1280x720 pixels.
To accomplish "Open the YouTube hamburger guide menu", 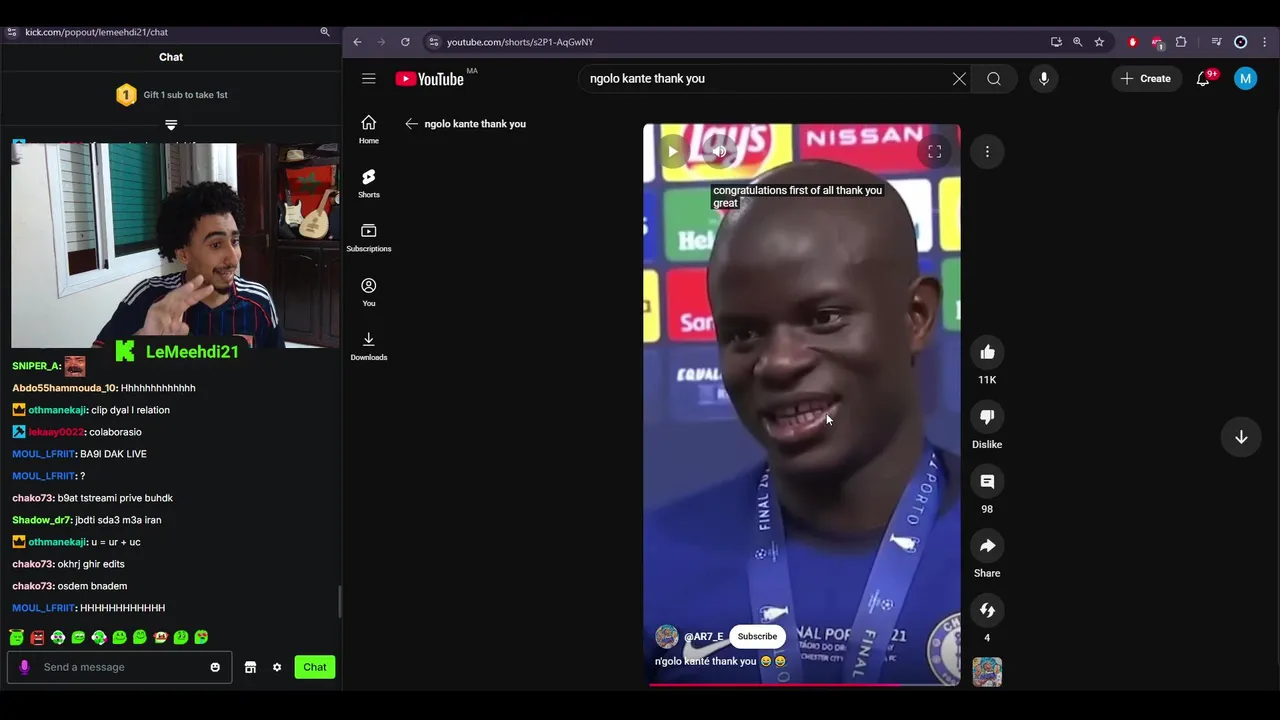I will (x=369, y=79).
